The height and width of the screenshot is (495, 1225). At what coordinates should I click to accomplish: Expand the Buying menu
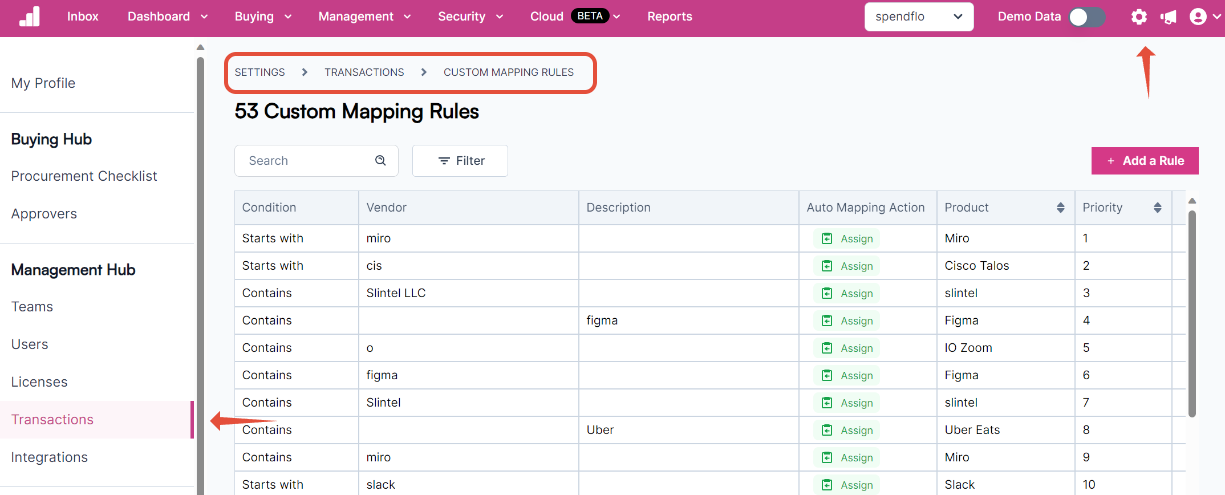pos(263,17)
